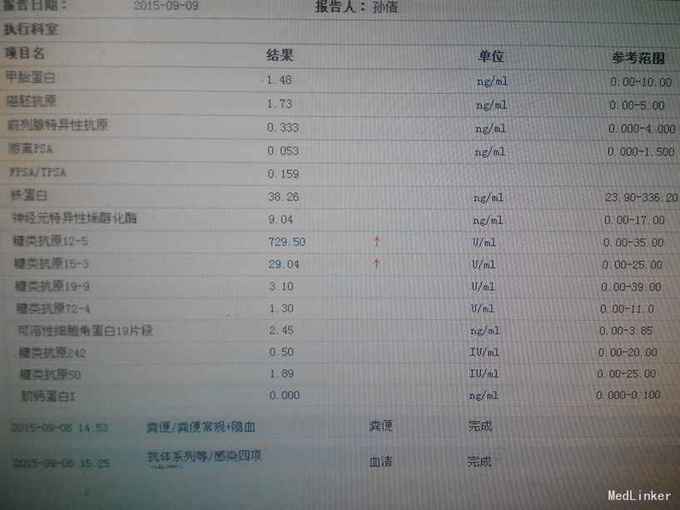Click reference range 0.000-0.100
680x510 pixels.
(x=628, y=395)
